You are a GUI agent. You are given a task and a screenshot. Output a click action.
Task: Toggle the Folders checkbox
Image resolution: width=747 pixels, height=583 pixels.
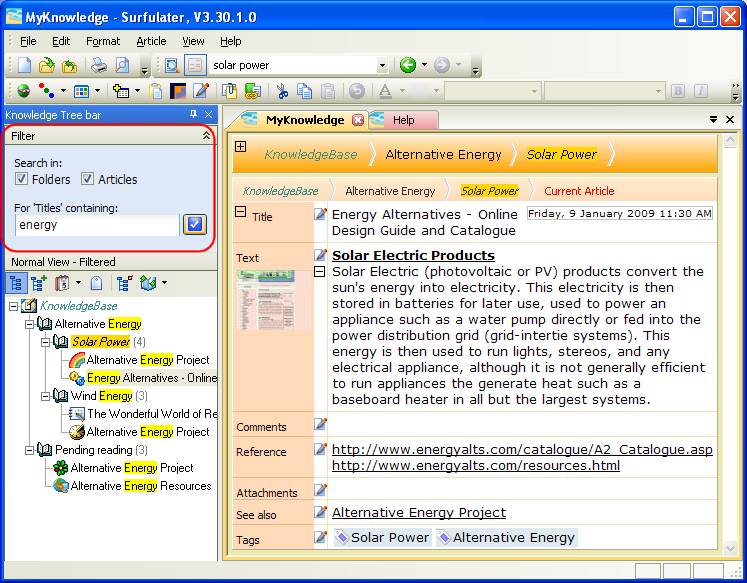[x=21, y=179]
